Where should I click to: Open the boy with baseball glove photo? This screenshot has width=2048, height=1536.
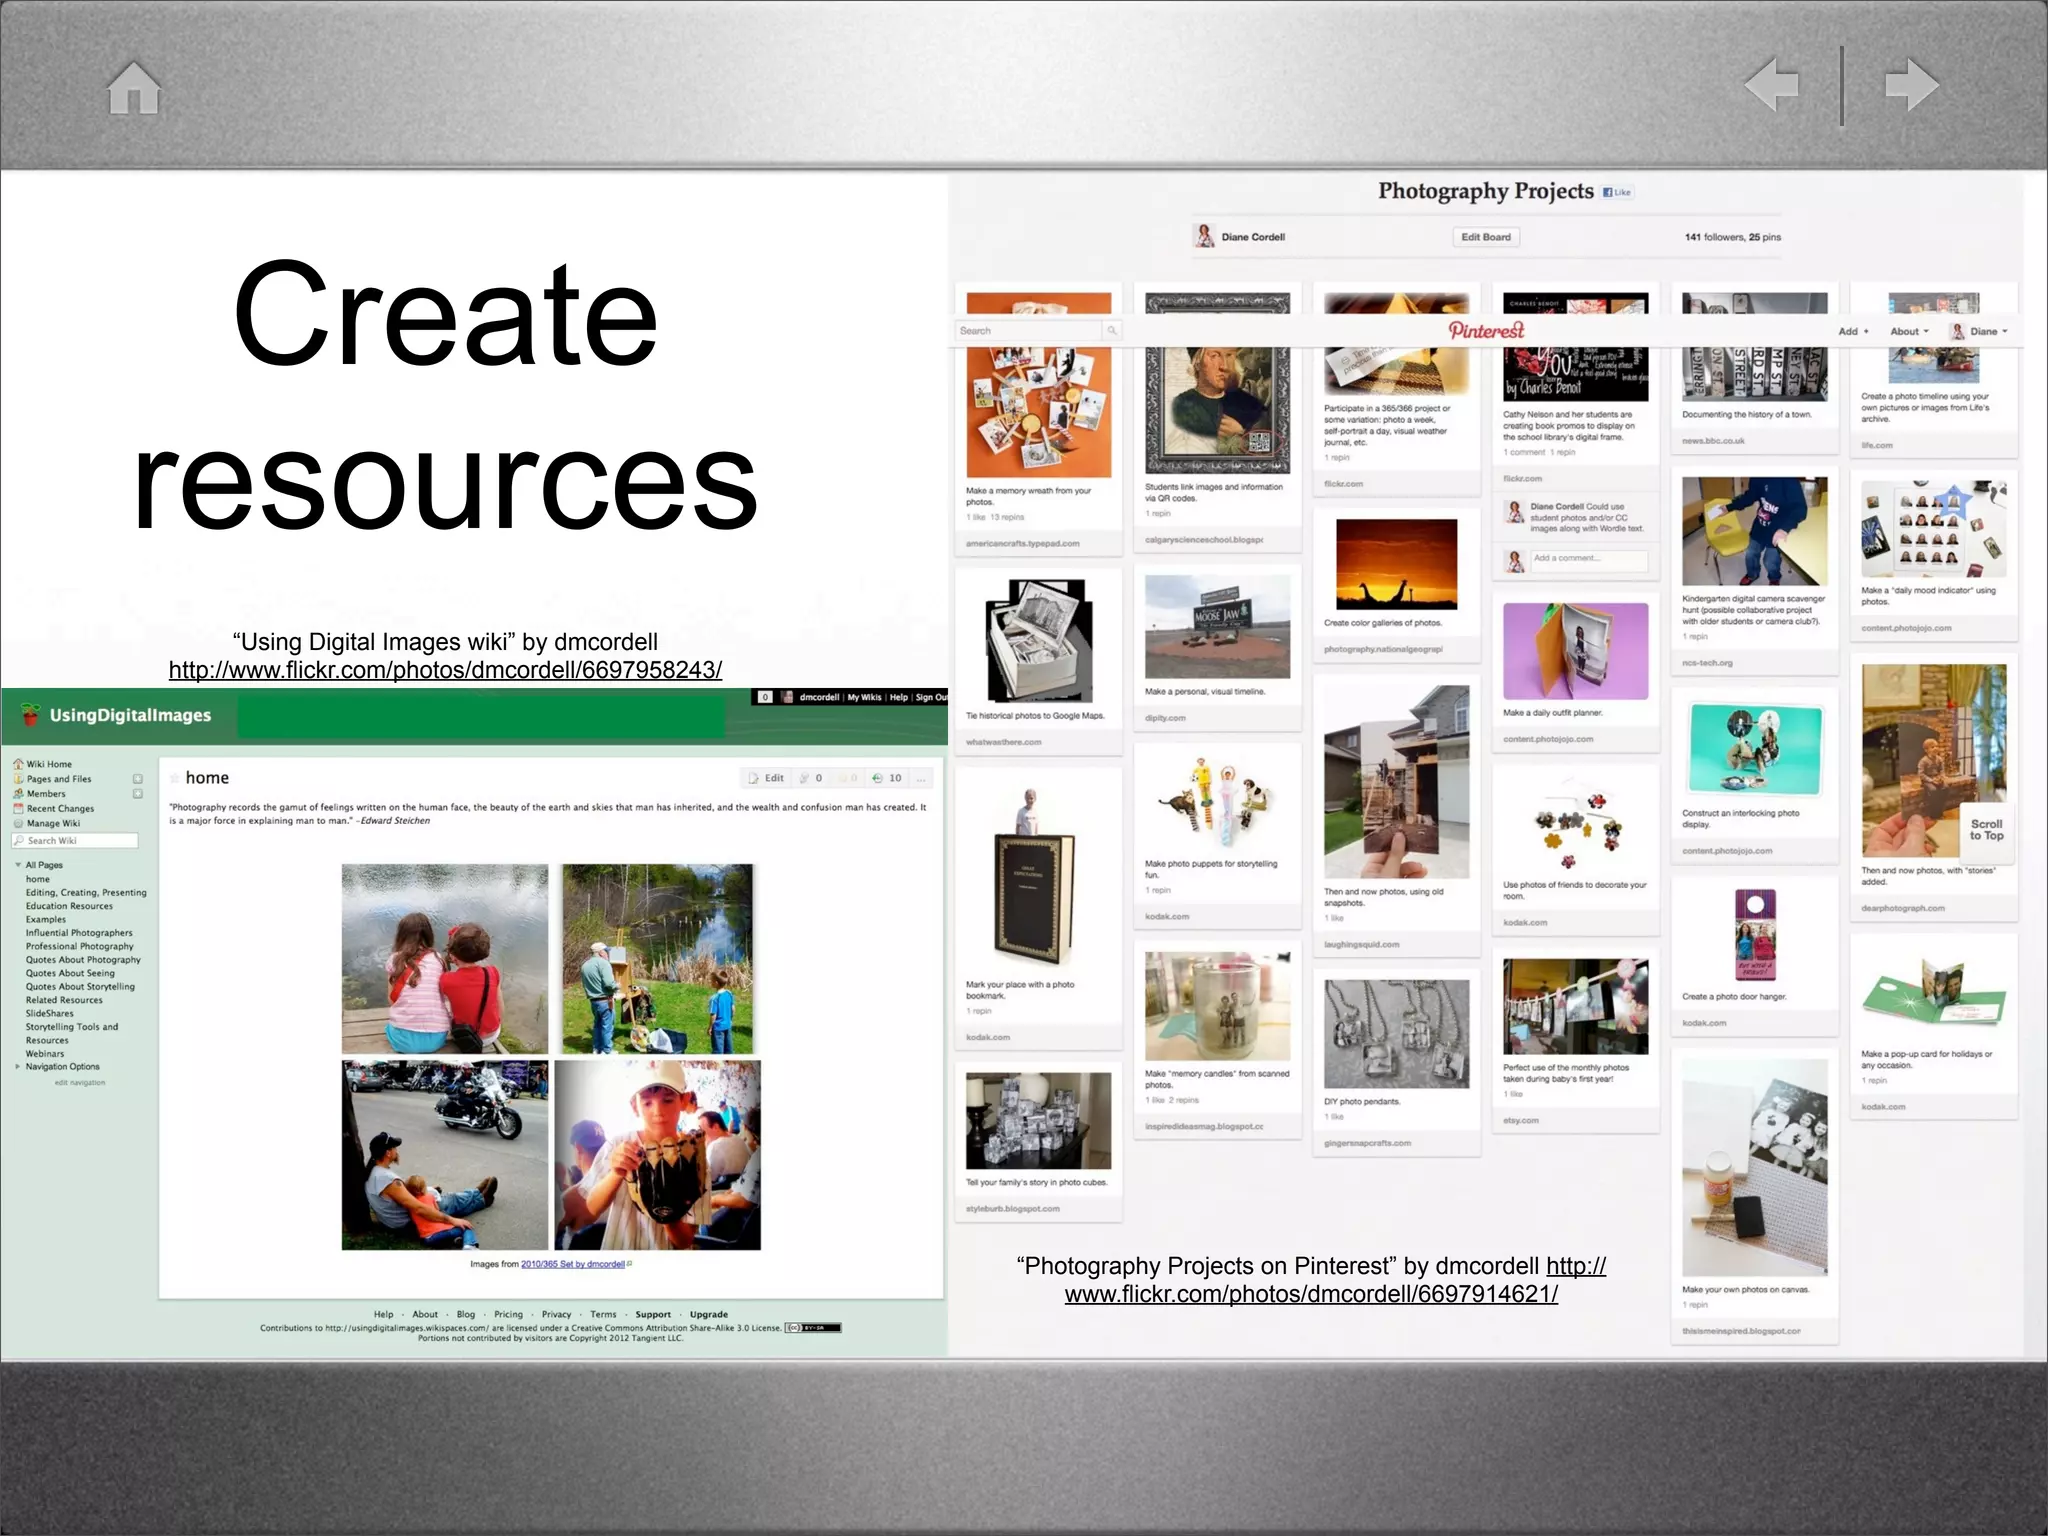tap(658, 1155)
